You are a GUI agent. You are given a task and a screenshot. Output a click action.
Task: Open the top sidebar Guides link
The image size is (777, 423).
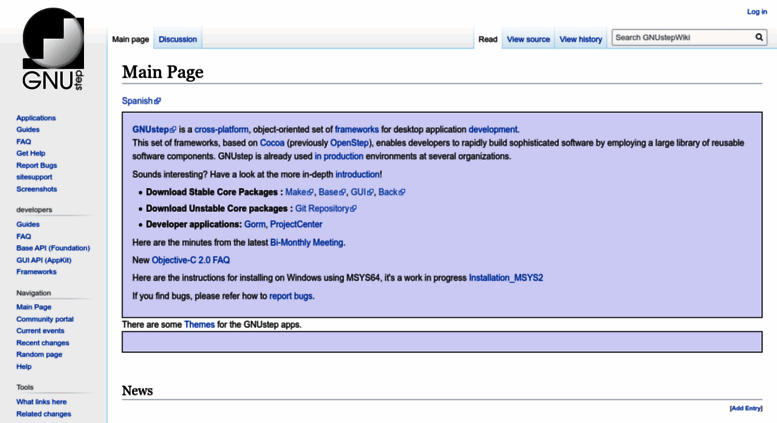point(28,130)
